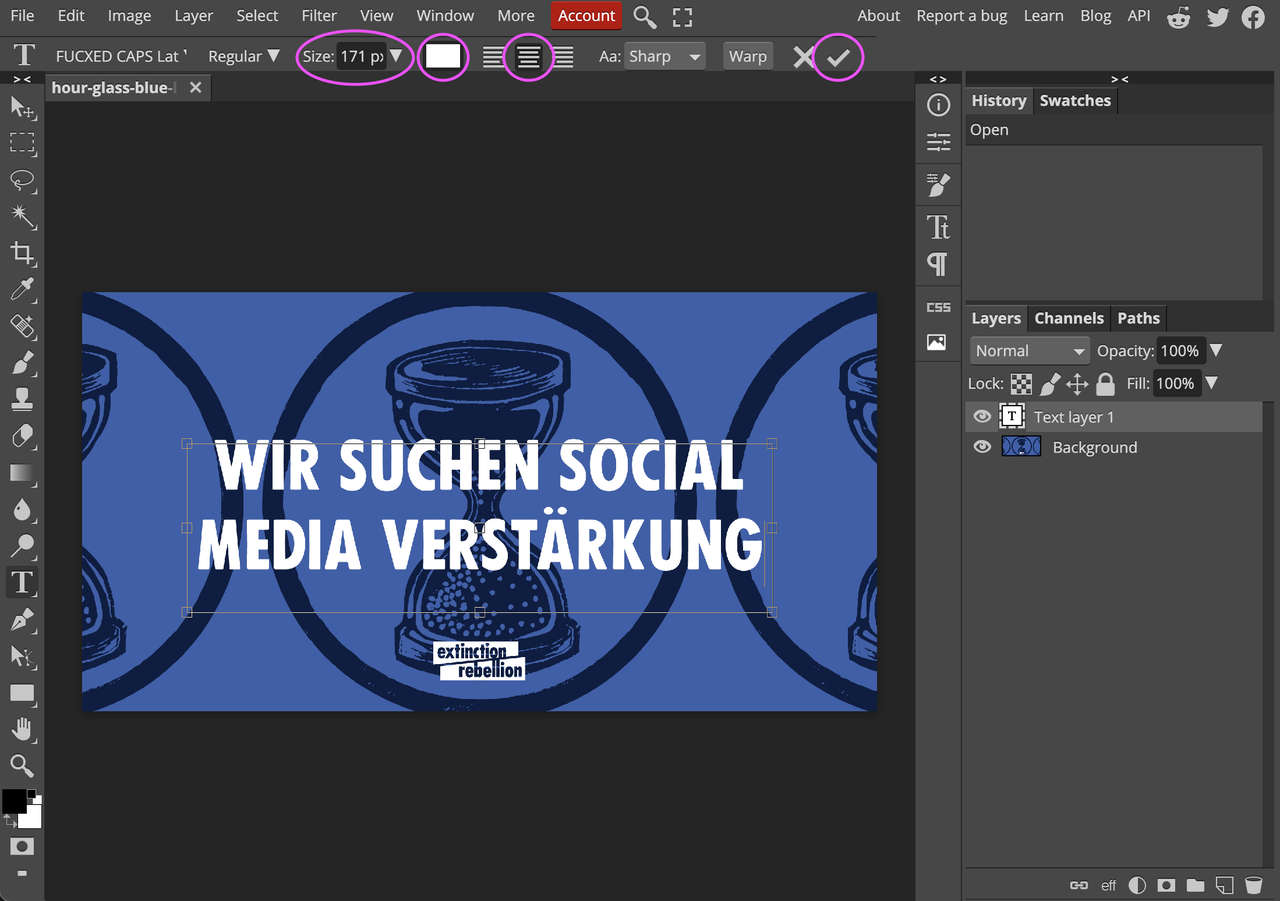The height and width of the screenshot is (901, 1280).
Task: Hide the Text layer 1 visibility eye
Action: [x=982, y=417]
